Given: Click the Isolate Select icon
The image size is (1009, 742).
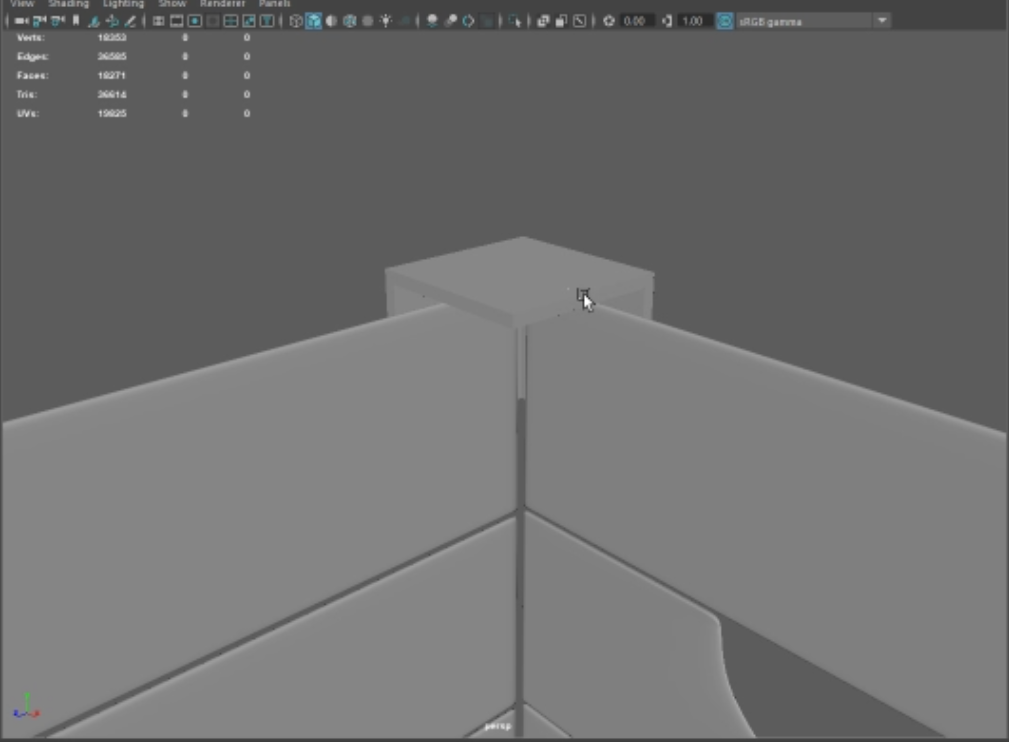Looking at the screenshot, I should (x=514, y=20).
